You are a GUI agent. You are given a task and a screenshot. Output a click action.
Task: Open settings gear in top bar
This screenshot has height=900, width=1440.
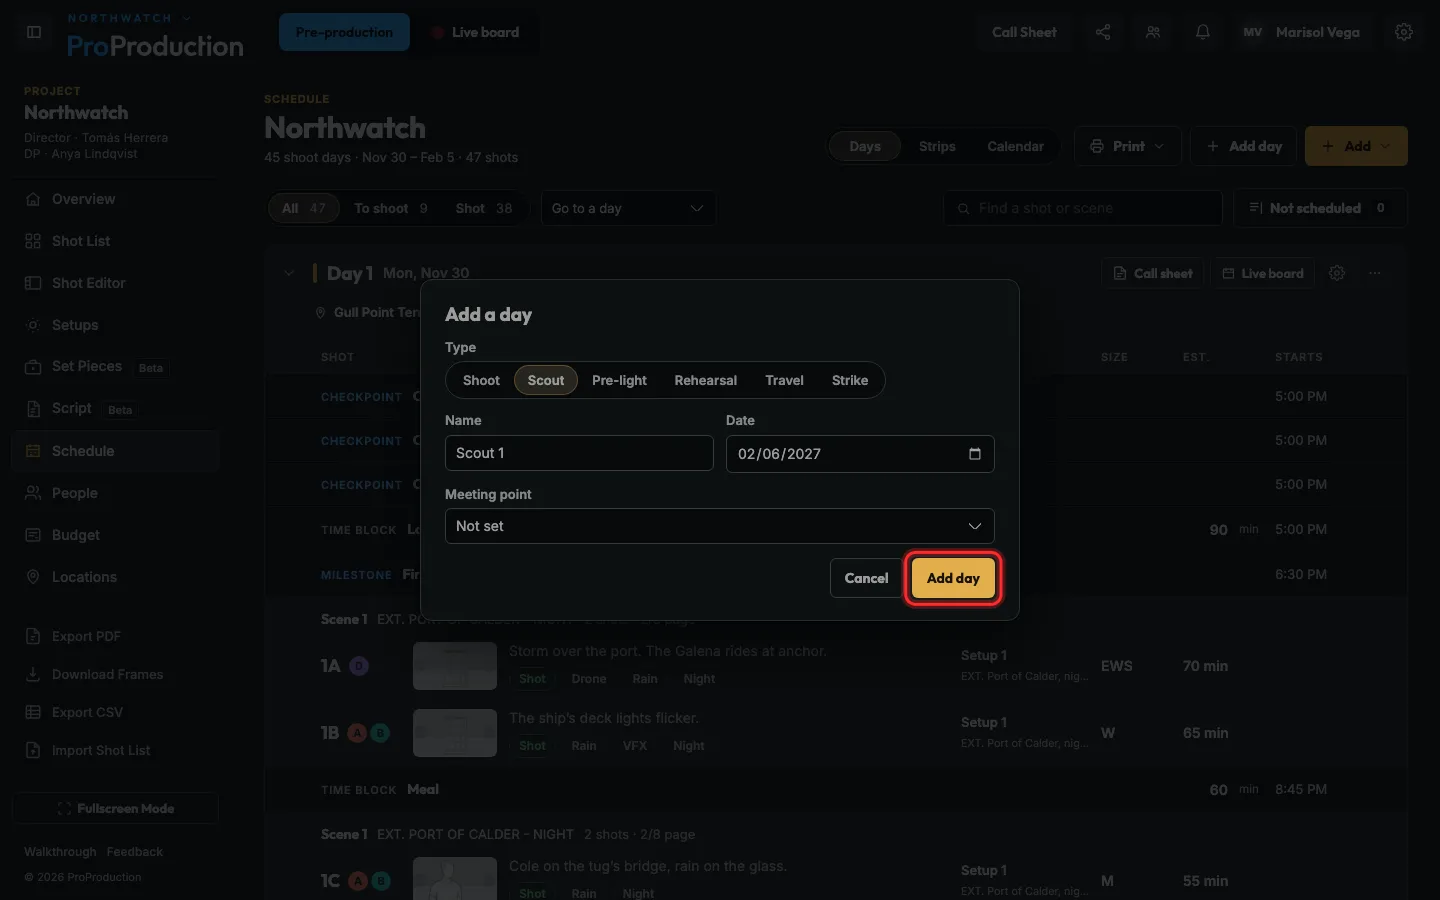1404,32
